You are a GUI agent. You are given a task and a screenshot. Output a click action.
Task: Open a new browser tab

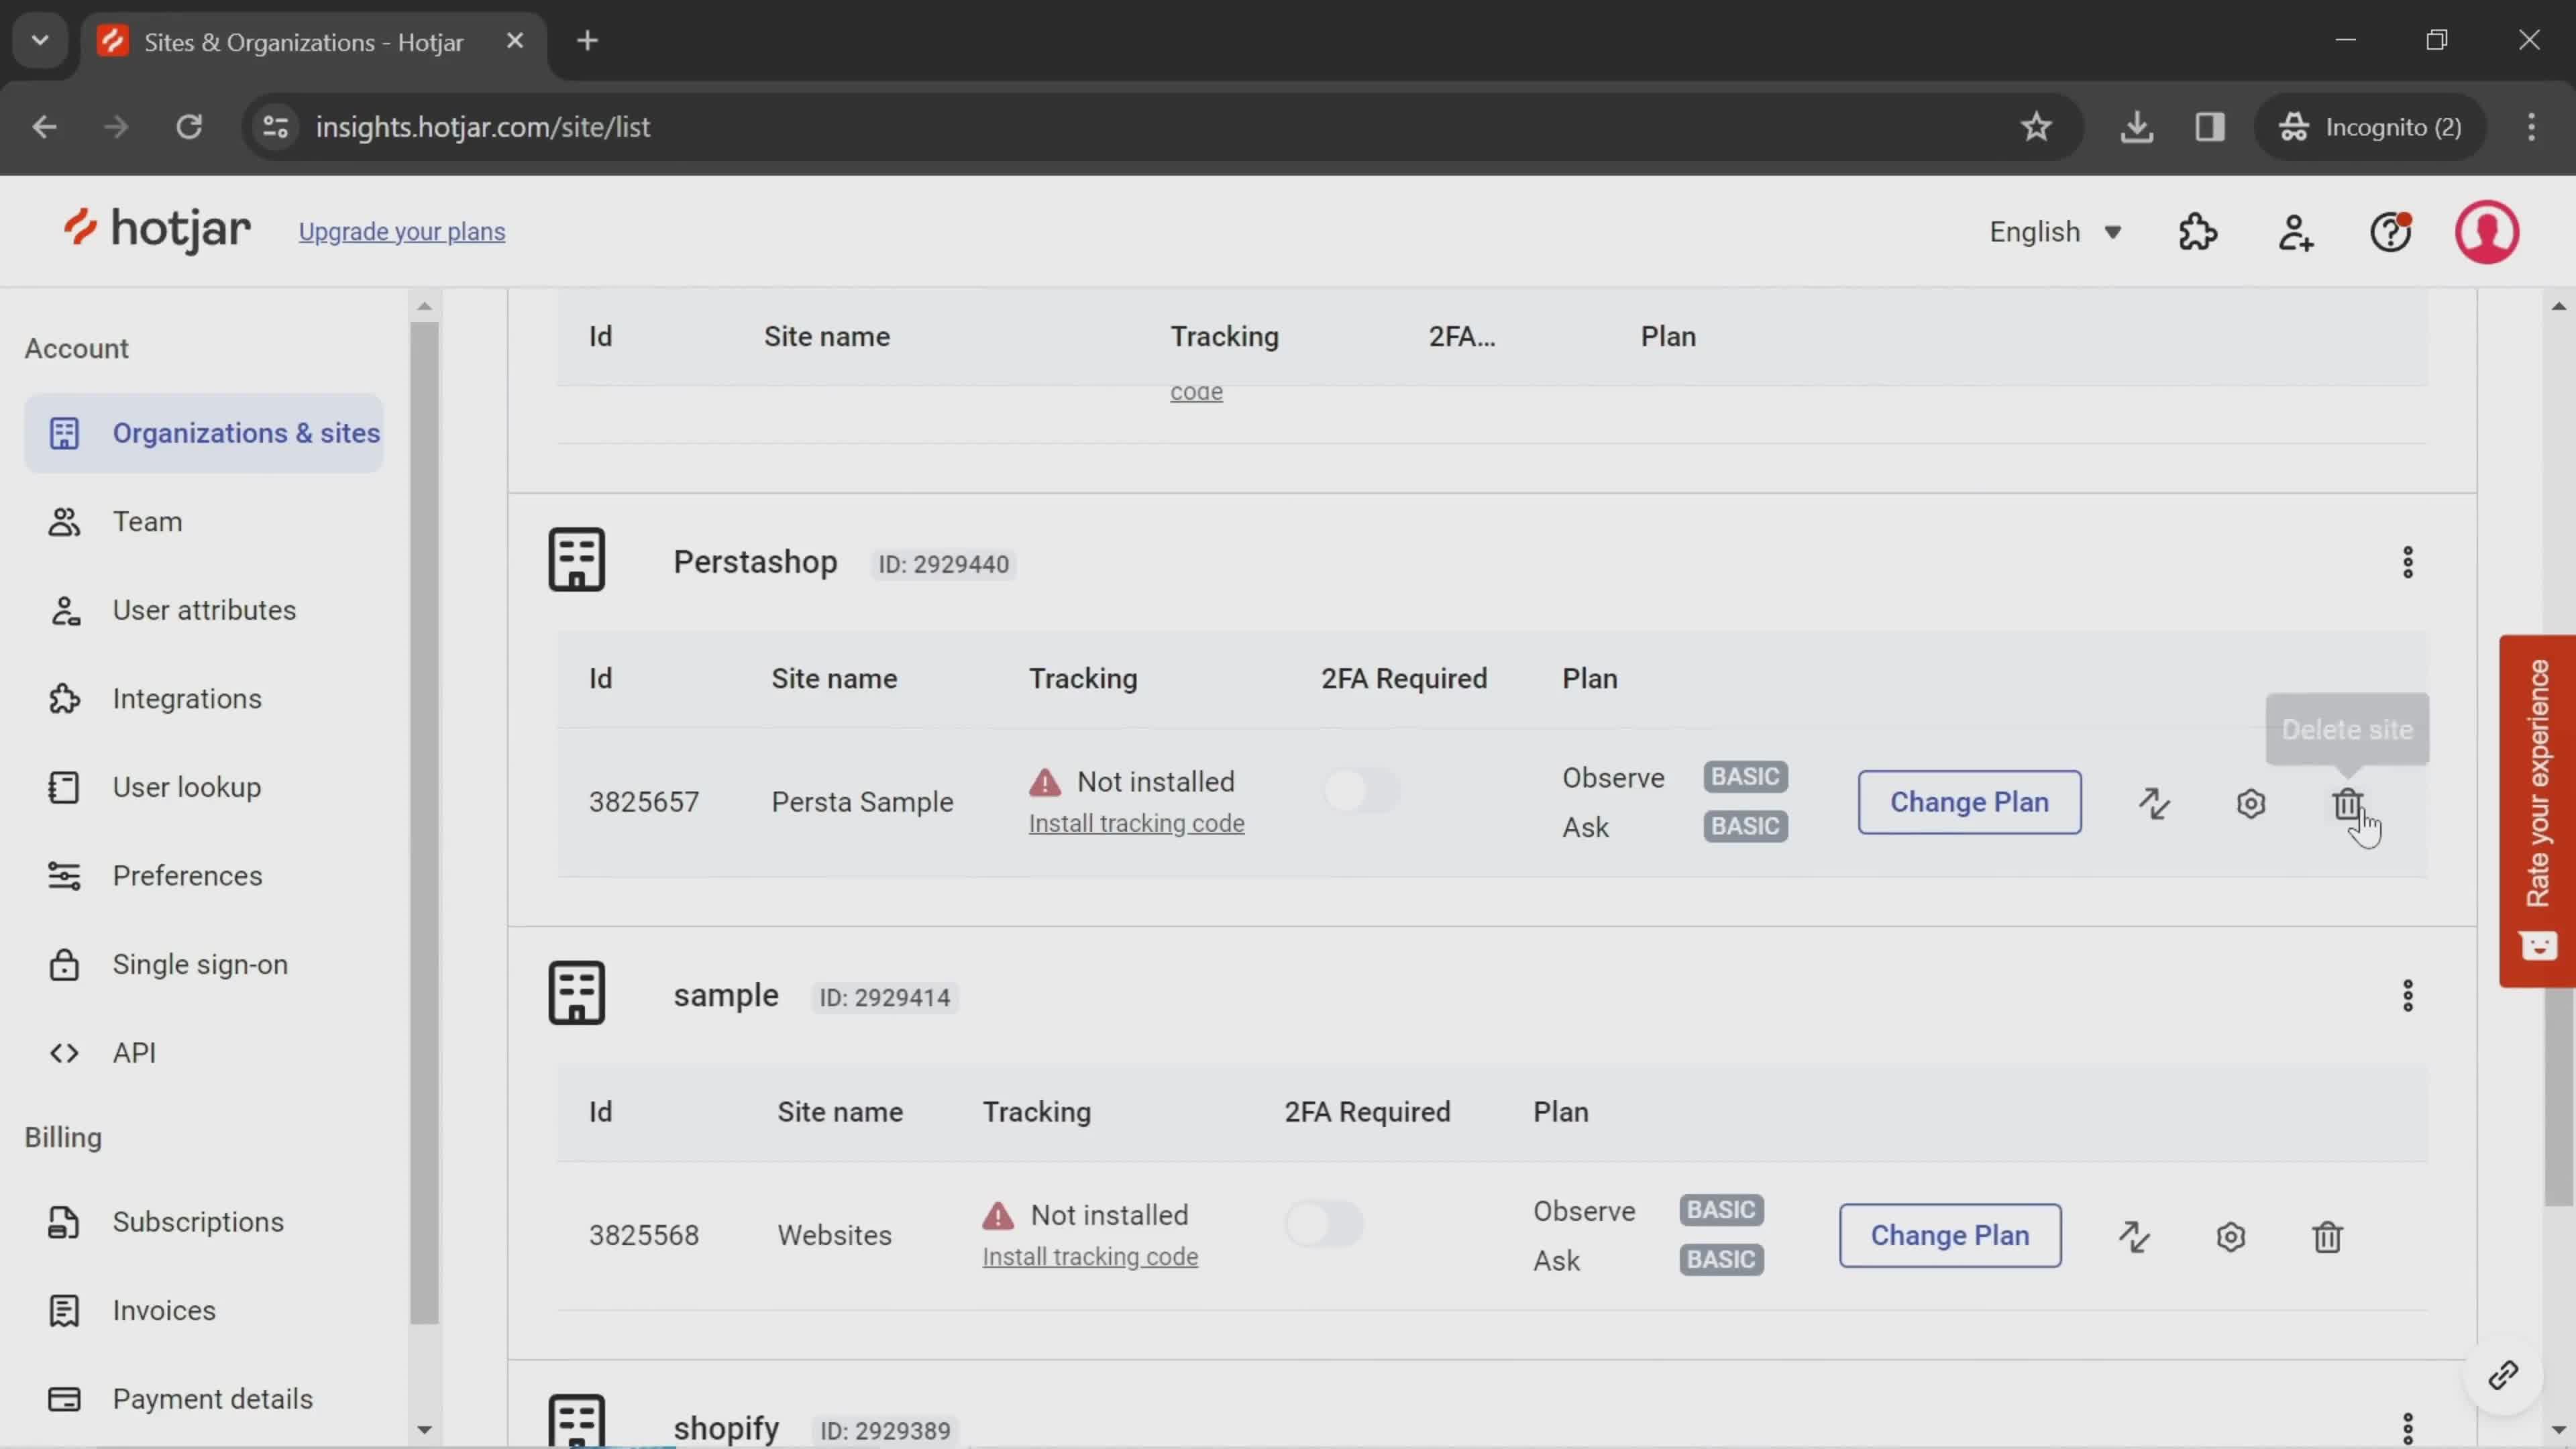[x=588, y=41]
